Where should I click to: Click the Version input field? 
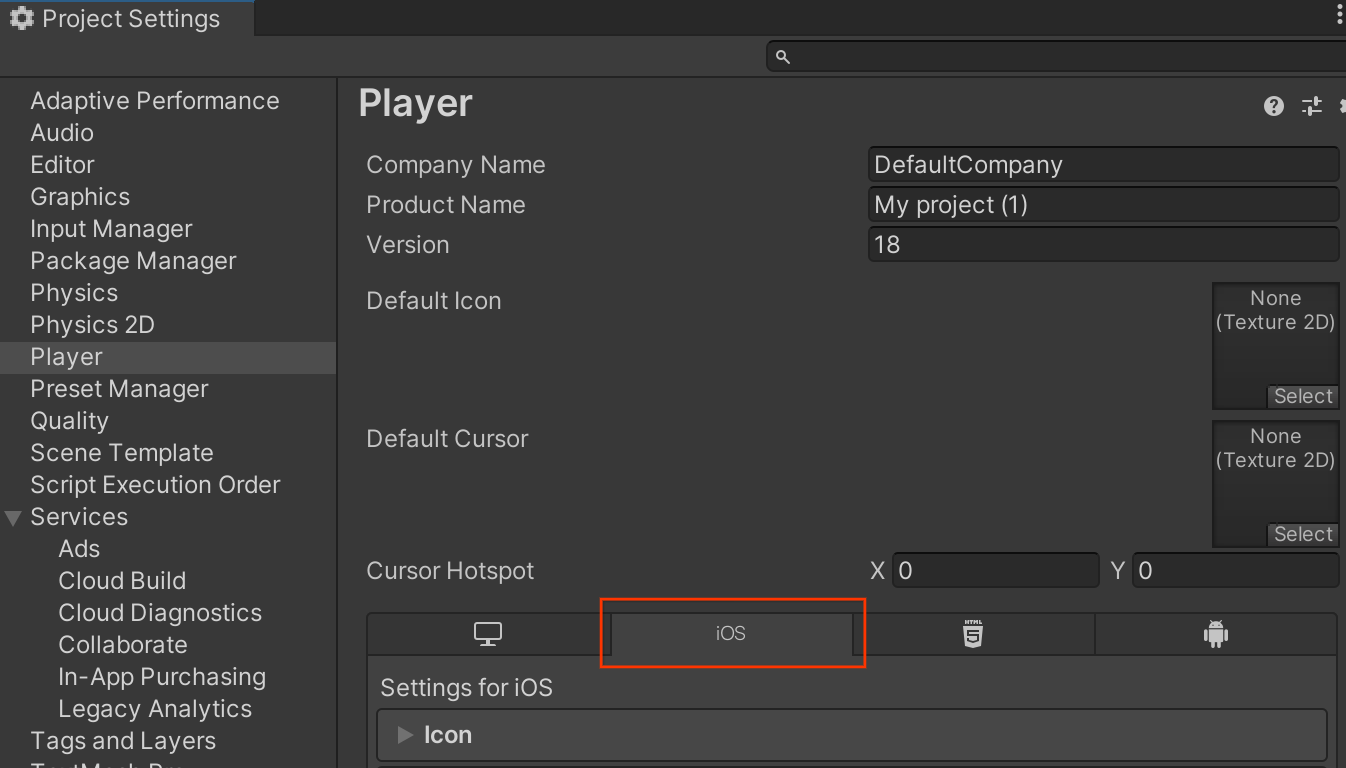[x=1102, y=245]
